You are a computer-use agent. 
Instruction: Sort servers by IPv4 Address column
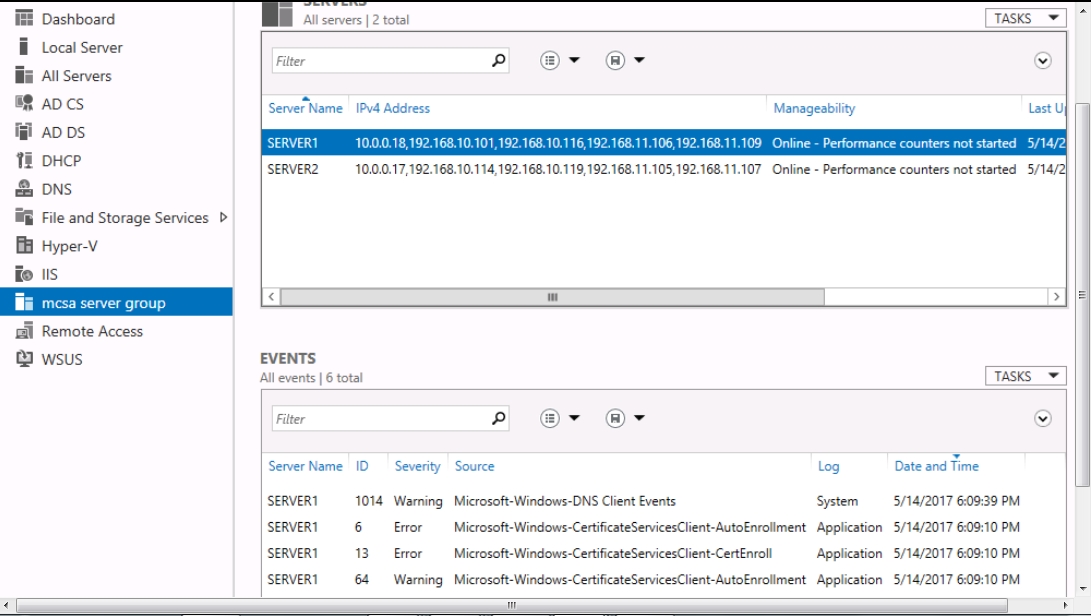pyautogui.click(x=392, y=108)
